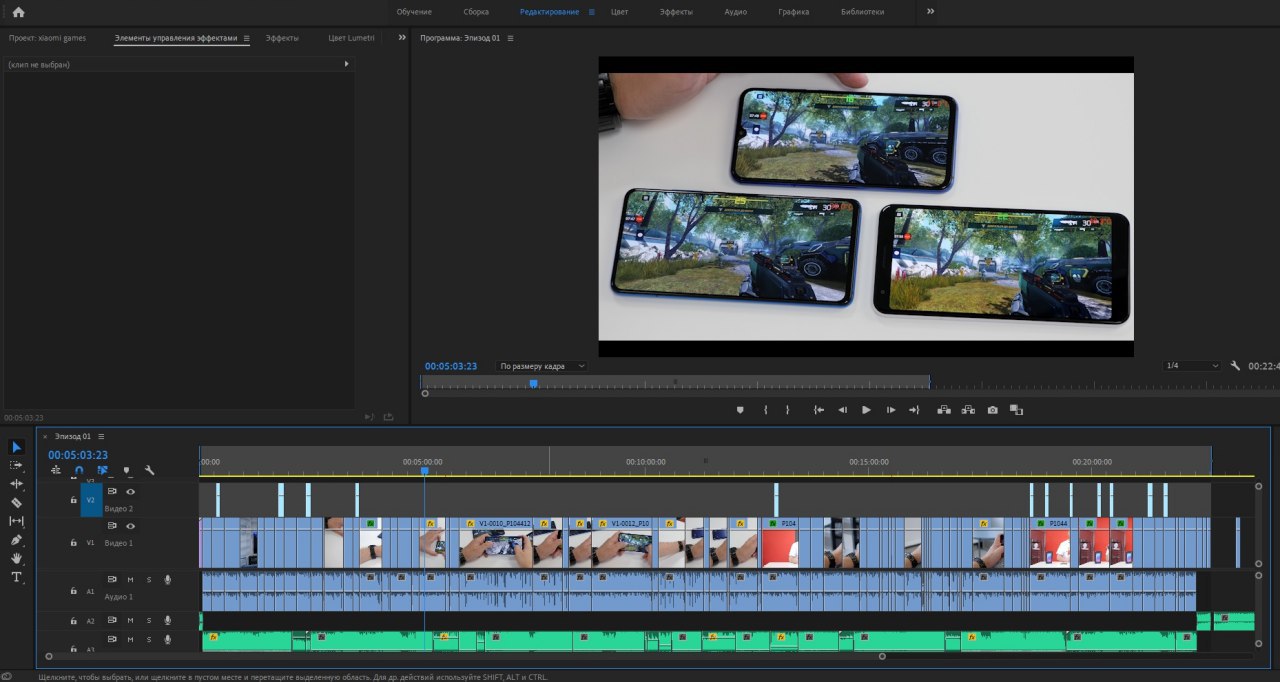Click Add Marker in program monitor
Screen dimensions: 1280x682
[x=740, y=410]
